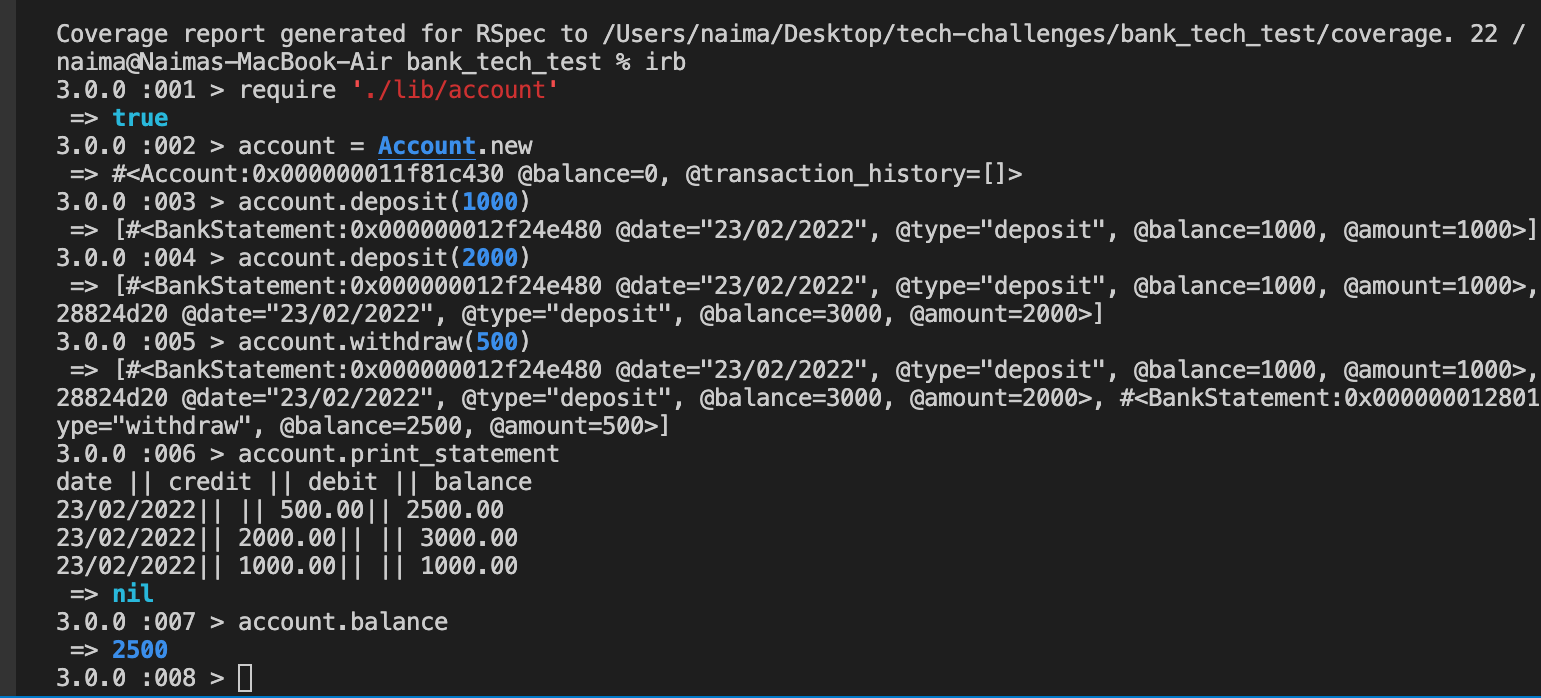Click the terminal cursor at prompt :008
The width and height of the screenshot is (1541, 698).
245,679
